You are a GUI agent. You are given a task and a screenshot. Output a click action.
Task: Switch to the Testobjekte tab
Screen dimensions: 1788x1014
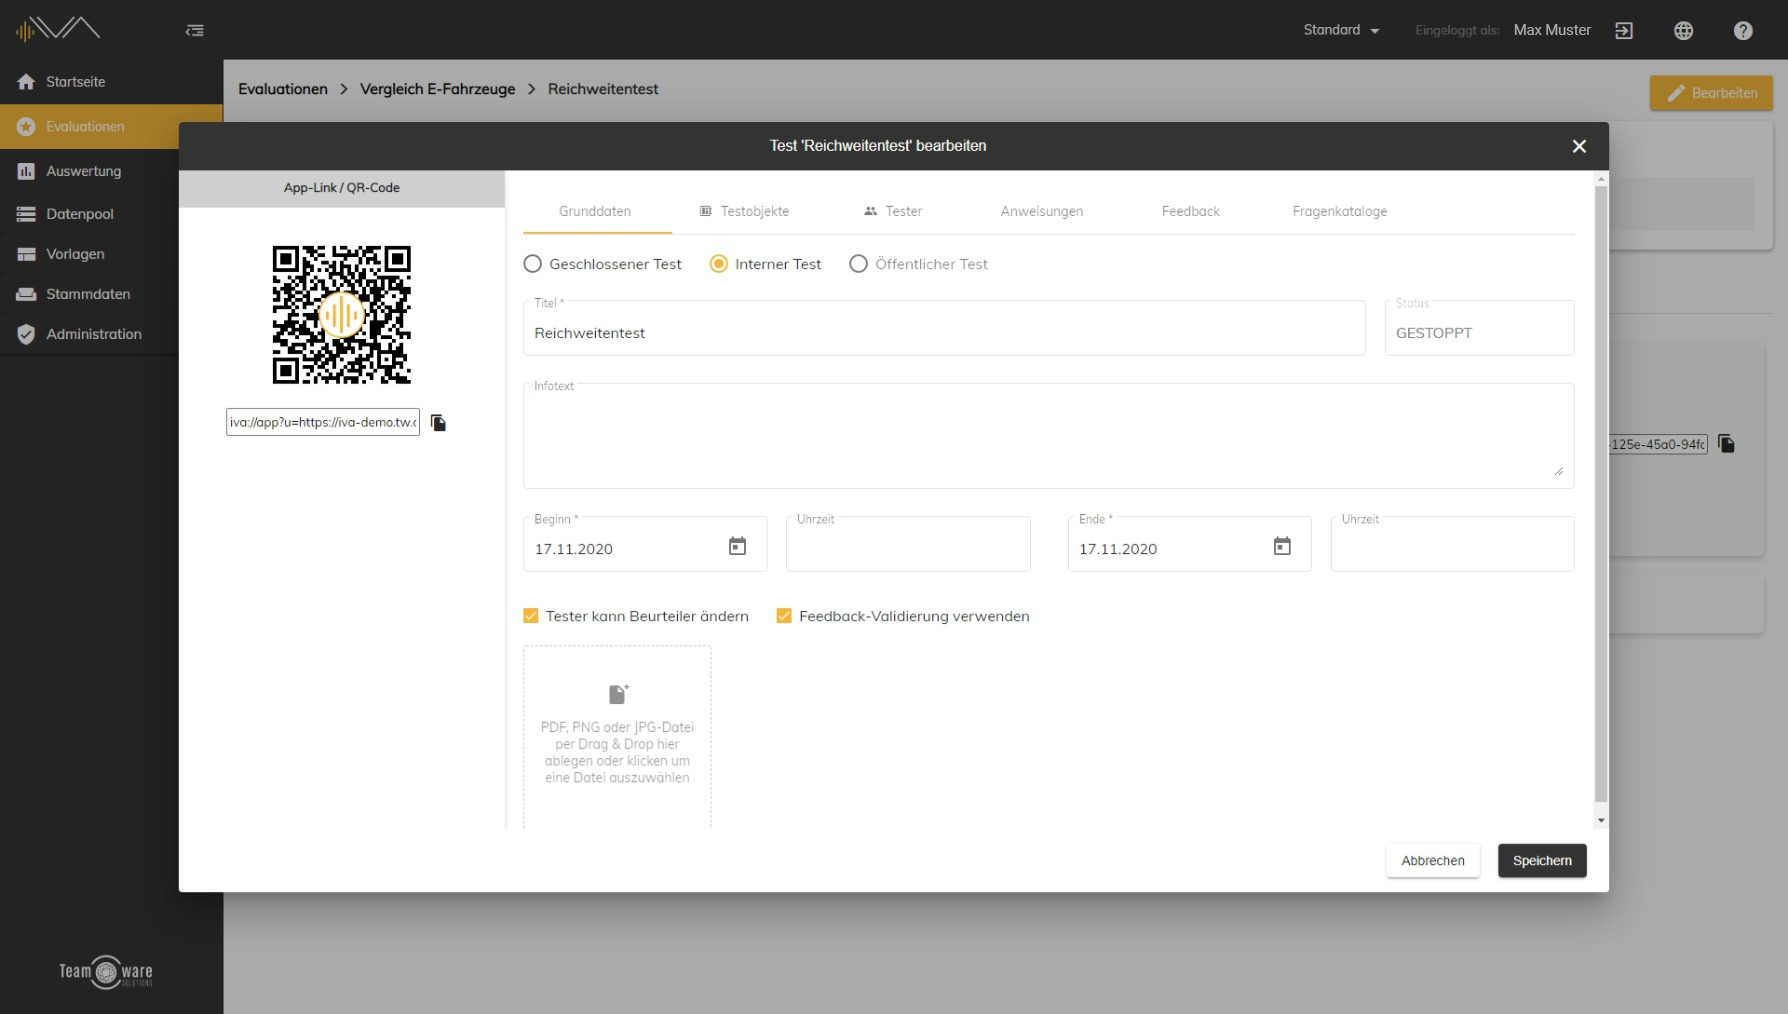coord(744,211)
